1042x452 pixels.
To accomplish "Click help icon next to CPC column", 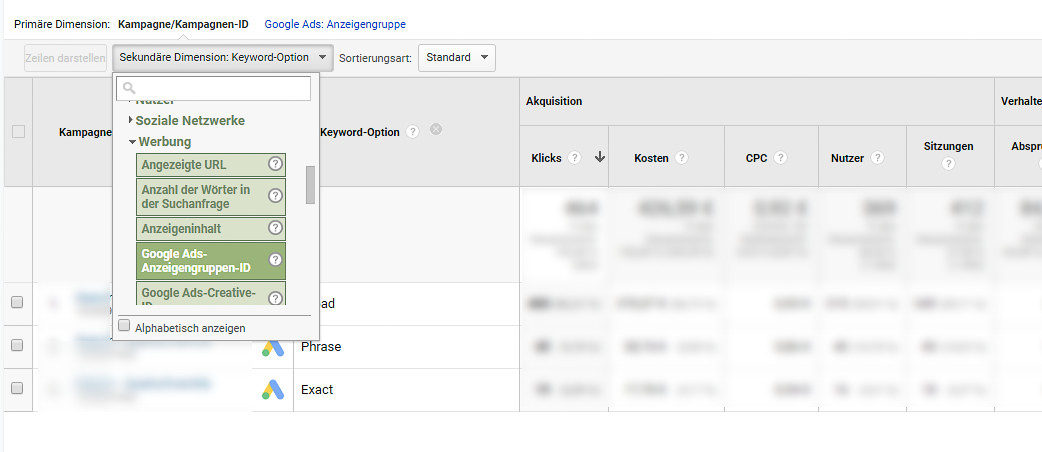I will tap(780, 158).
